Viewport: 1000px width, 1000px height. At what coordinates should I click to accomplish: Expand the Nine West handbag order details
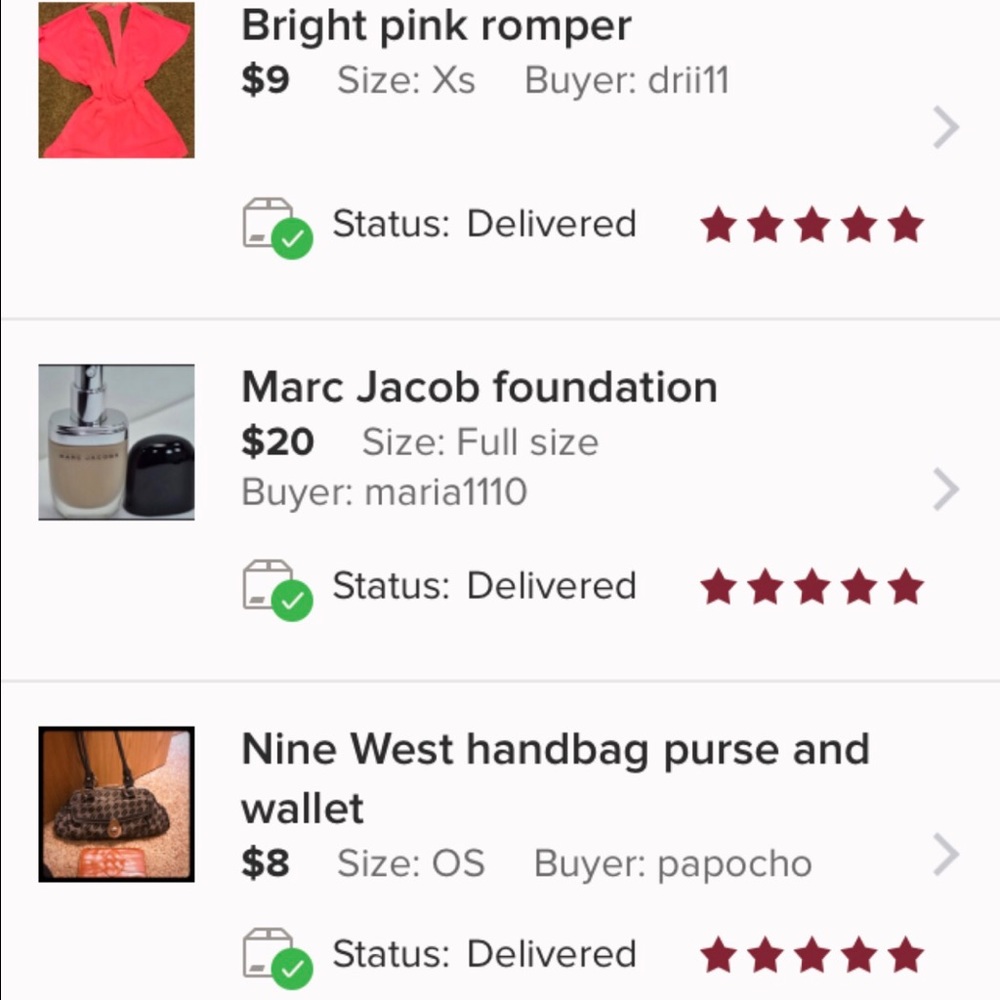[945, 855]
